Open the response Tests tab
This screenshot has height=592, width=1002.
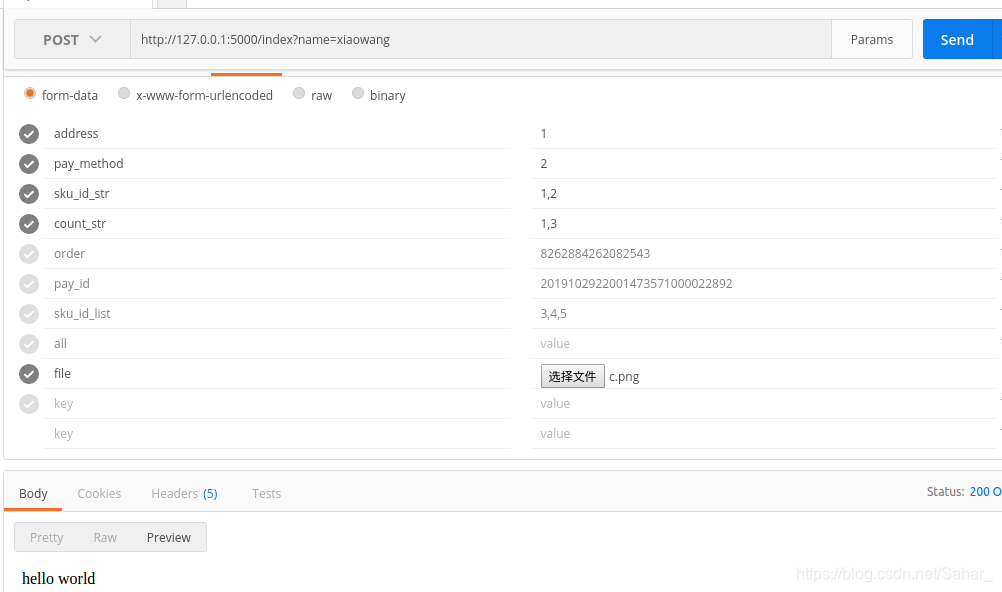[x=266, y=494]
